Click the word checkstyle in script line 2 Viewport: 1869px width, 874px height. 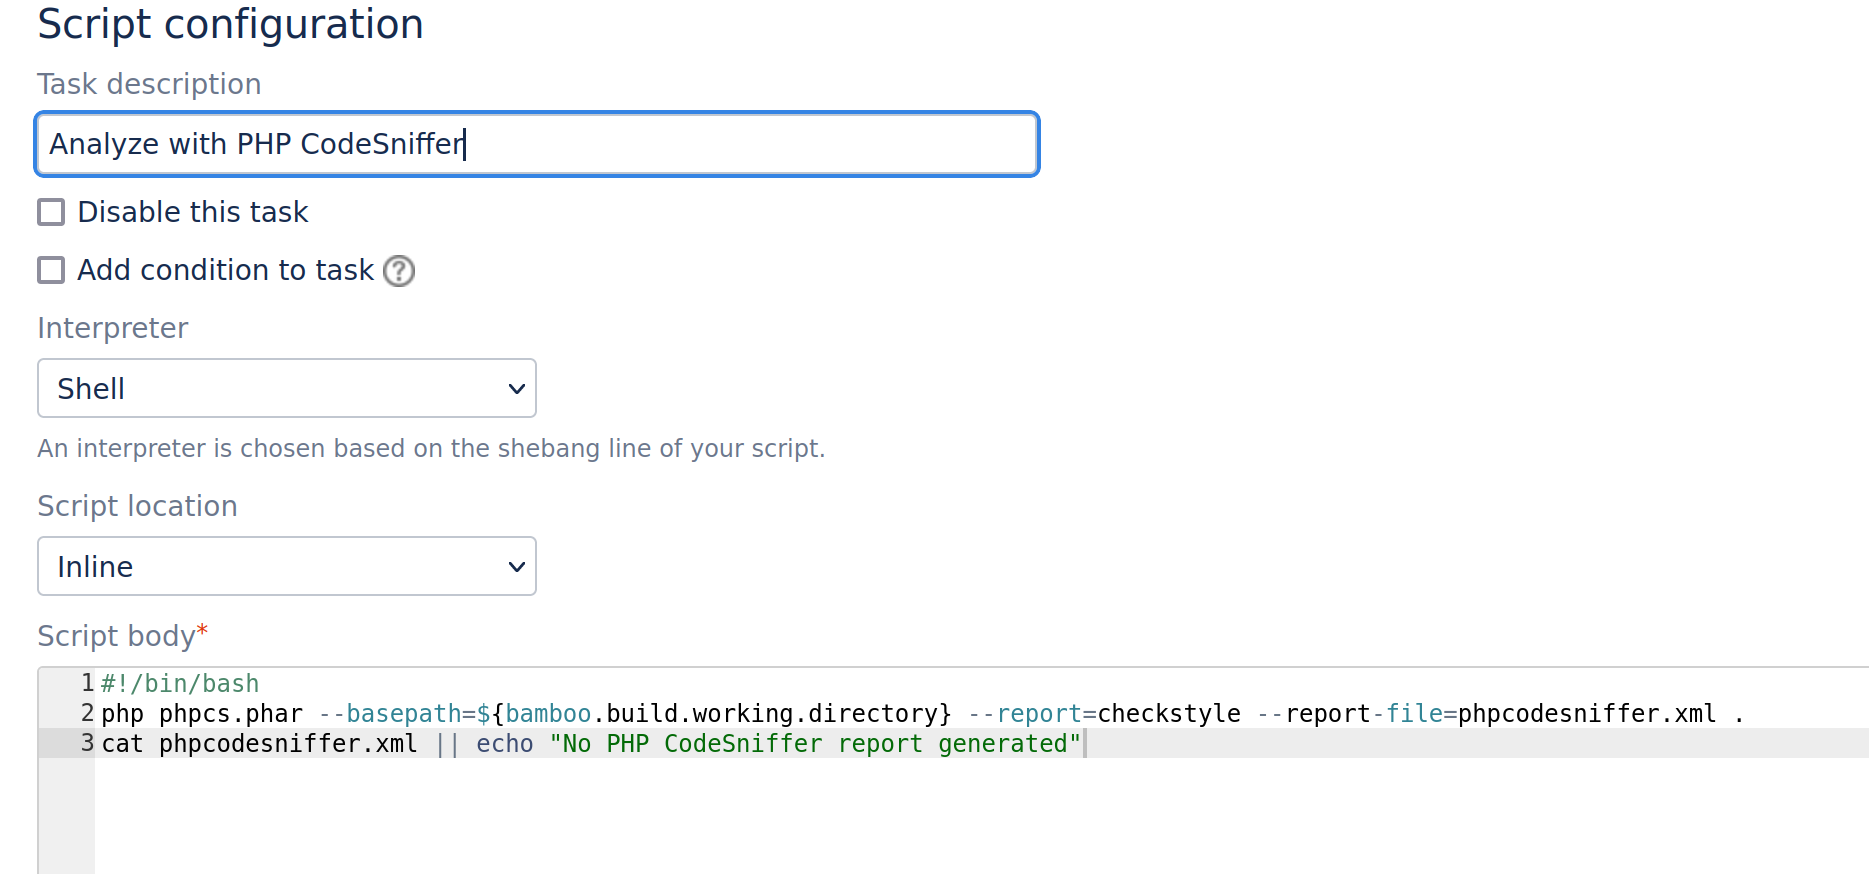click(1168, 714)
